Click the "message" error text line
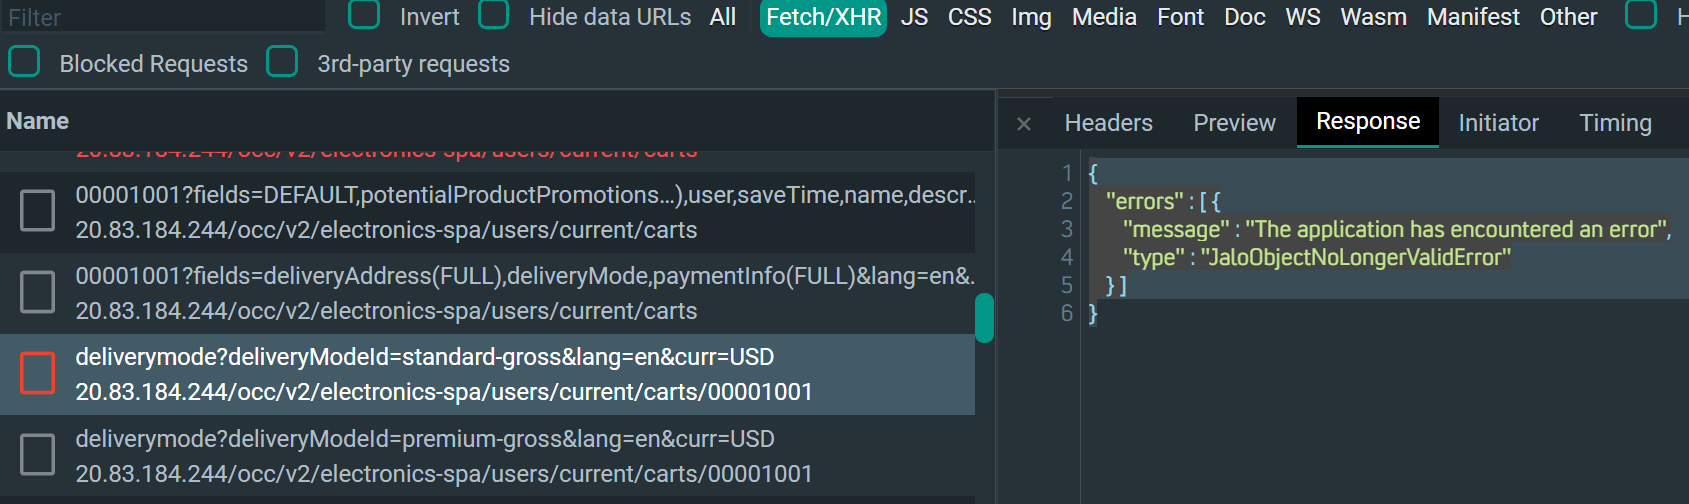 1397,229
